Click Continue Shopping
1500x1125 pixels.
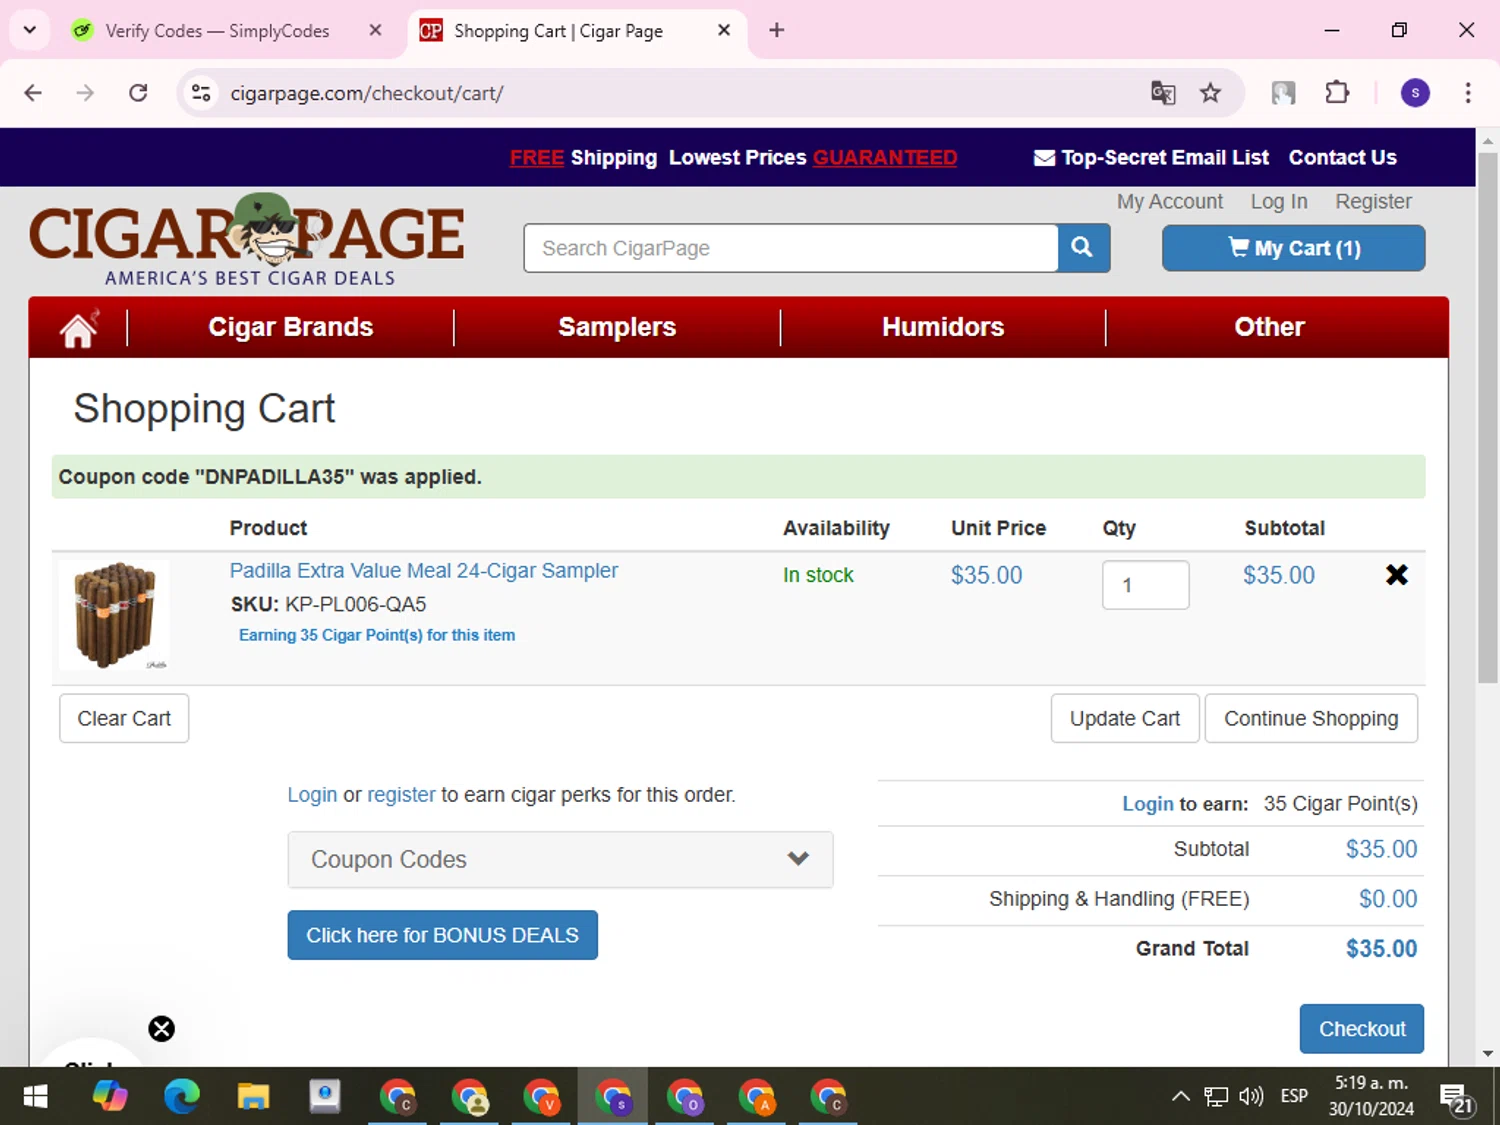[x=1311, y=718]
